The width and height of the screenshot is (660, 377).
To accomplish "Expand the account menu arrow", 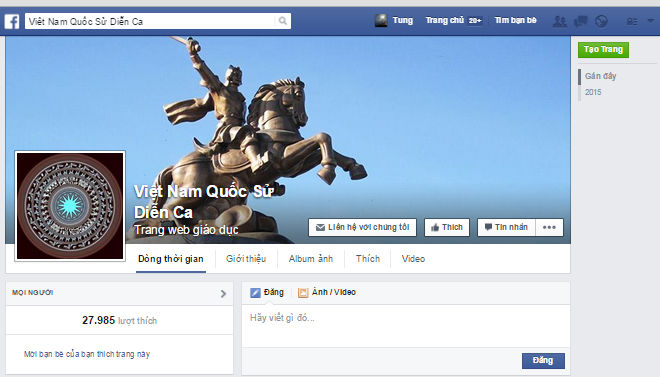I will point(650,21).
